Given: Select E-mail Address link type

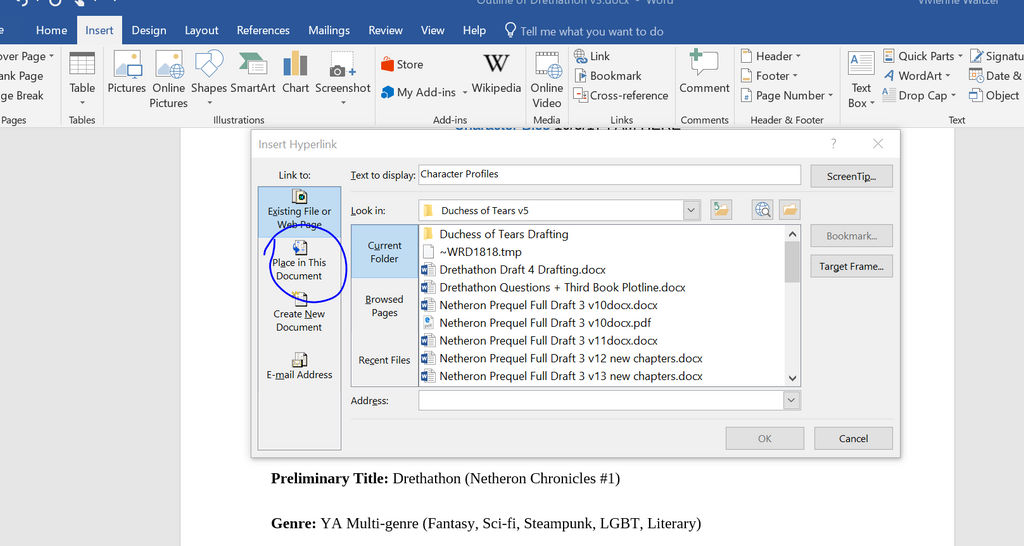Looking at the screenshot, I should 299,366.
